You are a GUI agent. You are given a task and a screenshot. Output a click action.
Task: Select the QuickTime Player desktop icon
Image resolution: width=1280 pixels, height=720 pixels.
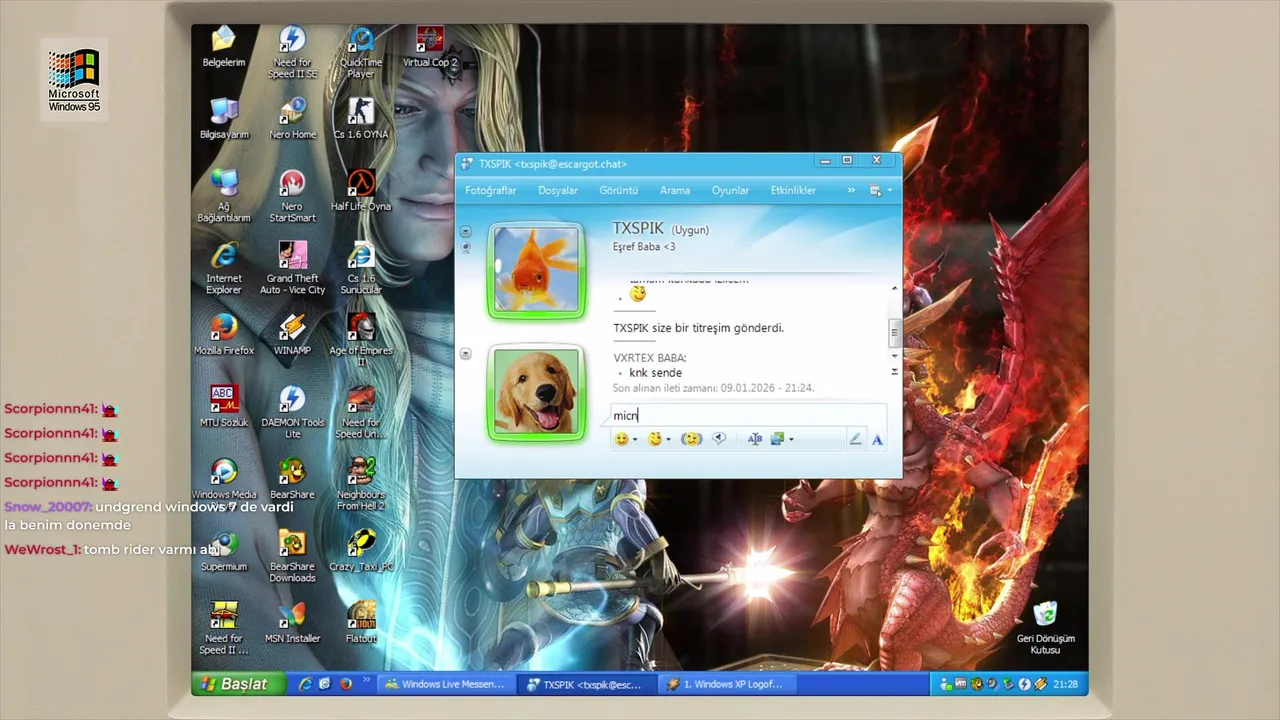pos(361,54)
